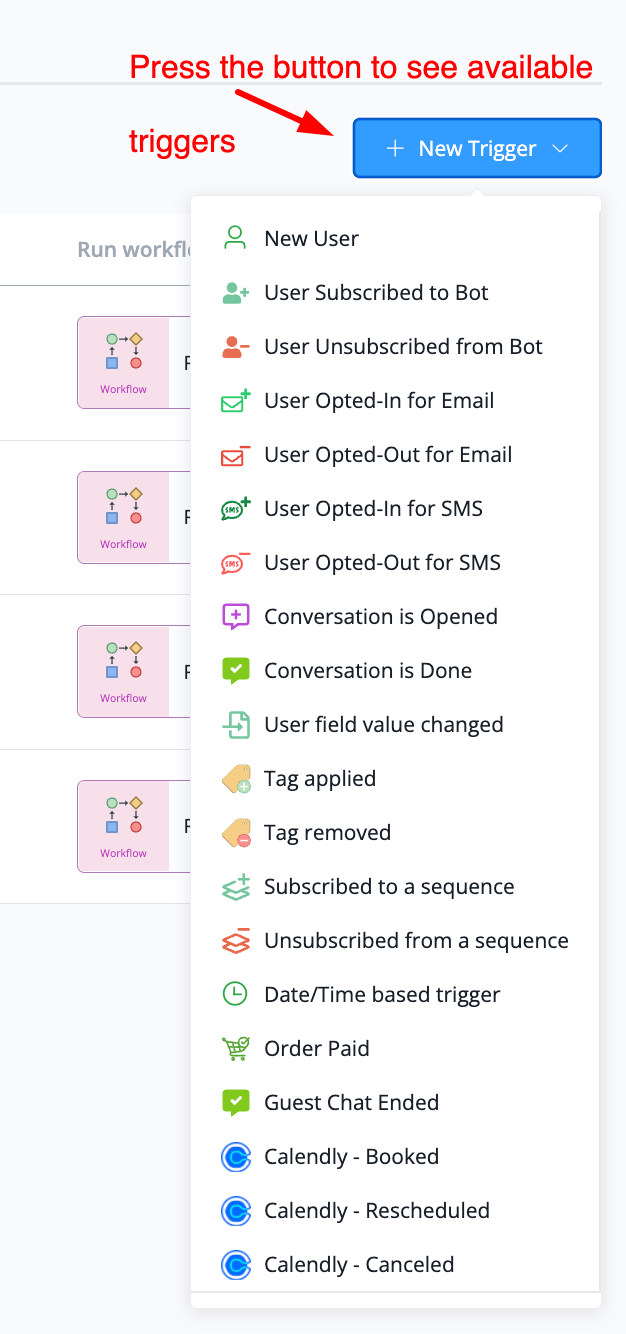Image resolution: width=626 pixels, height=1334 pixels.
Task: Click the clock icon for Date/Time trigger
Action: pyautogui.click(x=235, y=995)
